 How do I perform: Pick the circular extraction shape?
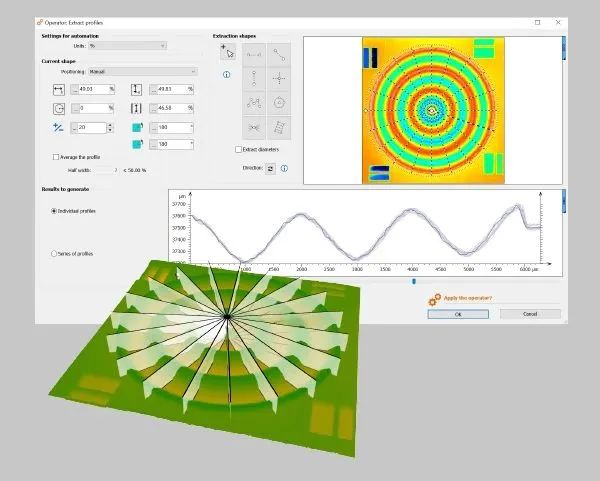click(x=279, y=104)
